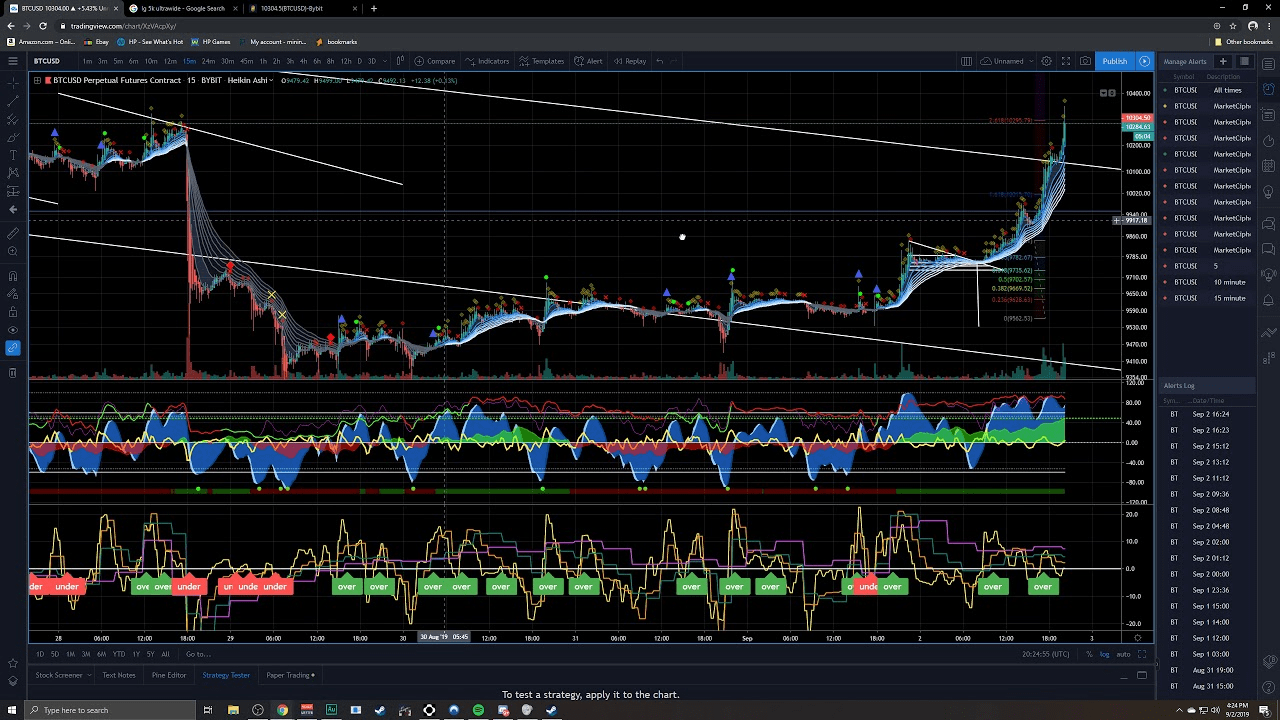Open the Indicators panel
1280x720 pixels.
point(487,61)
